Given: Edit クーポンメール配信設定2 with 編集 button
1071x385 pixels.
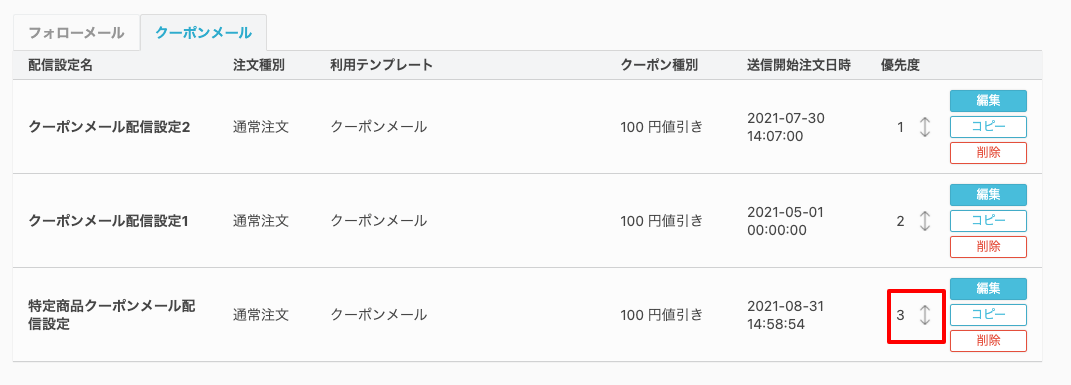Looking at the screenshot, I should pos(988,101).
